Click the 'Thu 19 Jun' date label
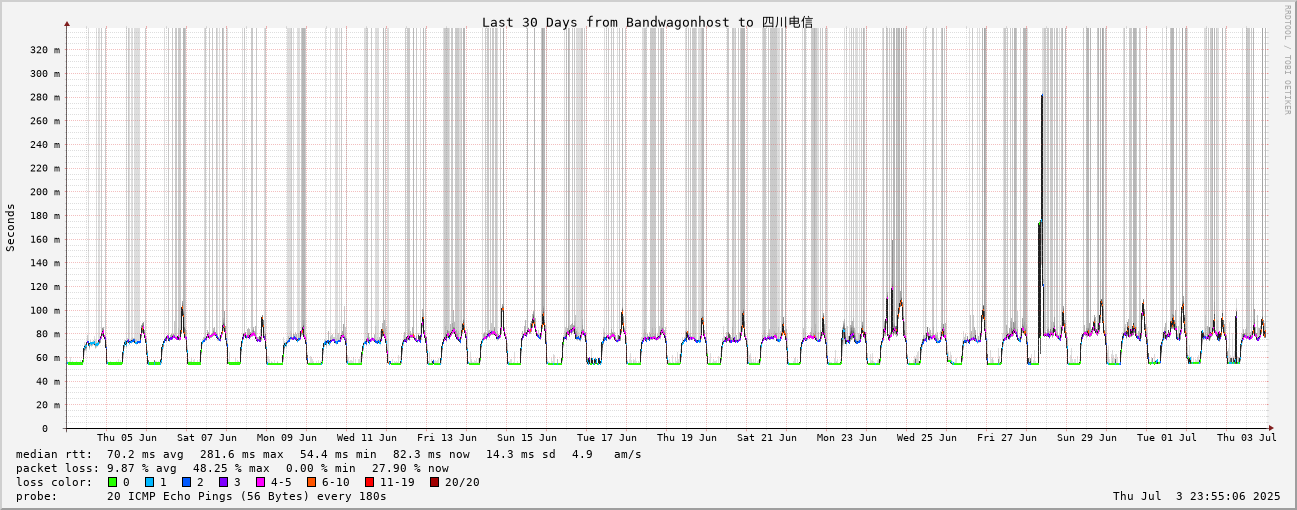This screenshot has height=510, width=1297. tap(687, 438)
